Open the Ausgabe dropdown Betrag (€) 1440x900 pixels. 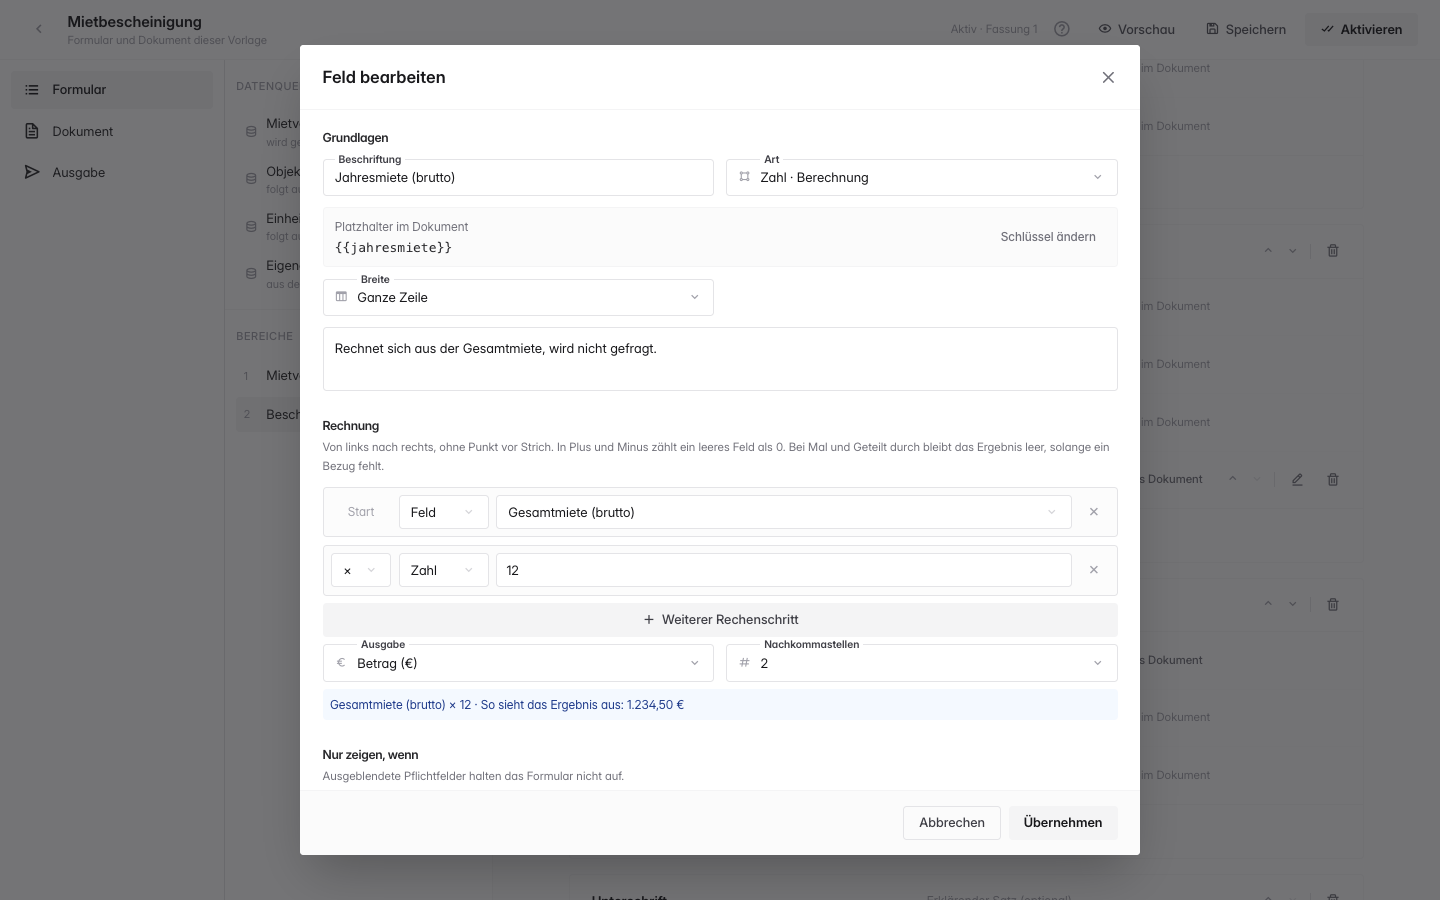[518, 663]
